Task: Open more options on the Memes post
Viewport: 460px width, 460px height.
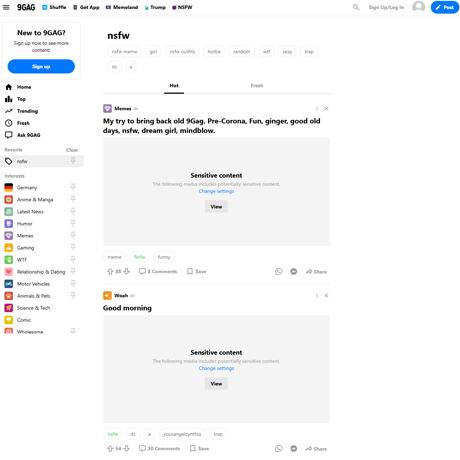Action: [317, 108]
